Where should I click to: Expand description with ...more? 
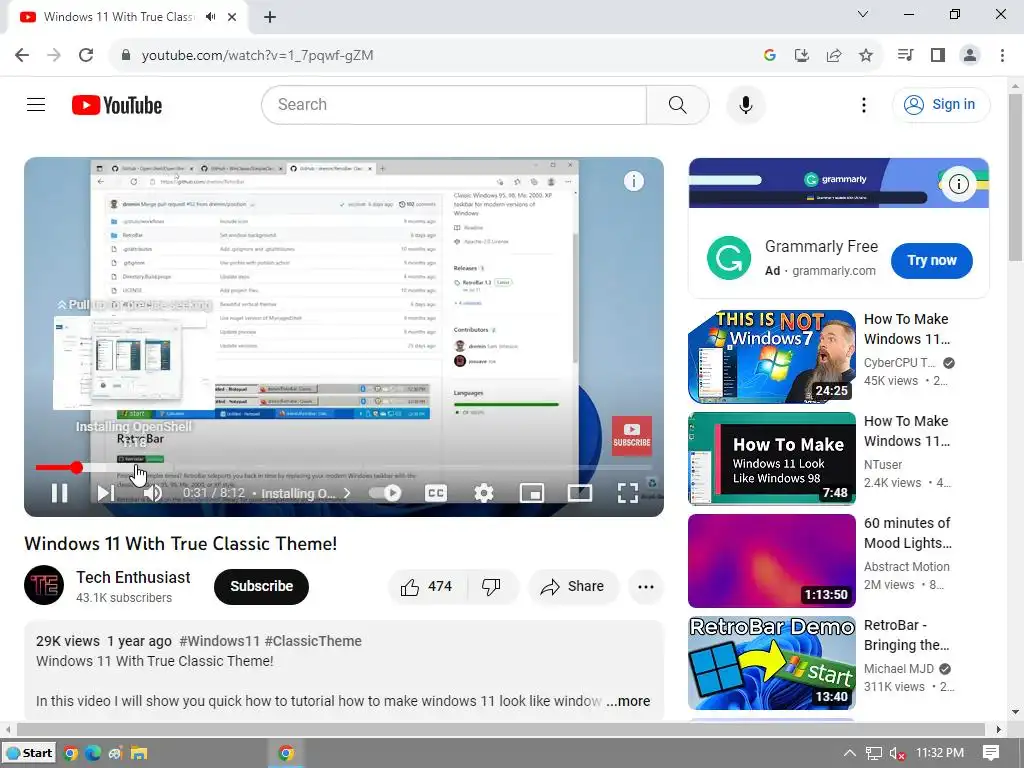coord(628,701)
